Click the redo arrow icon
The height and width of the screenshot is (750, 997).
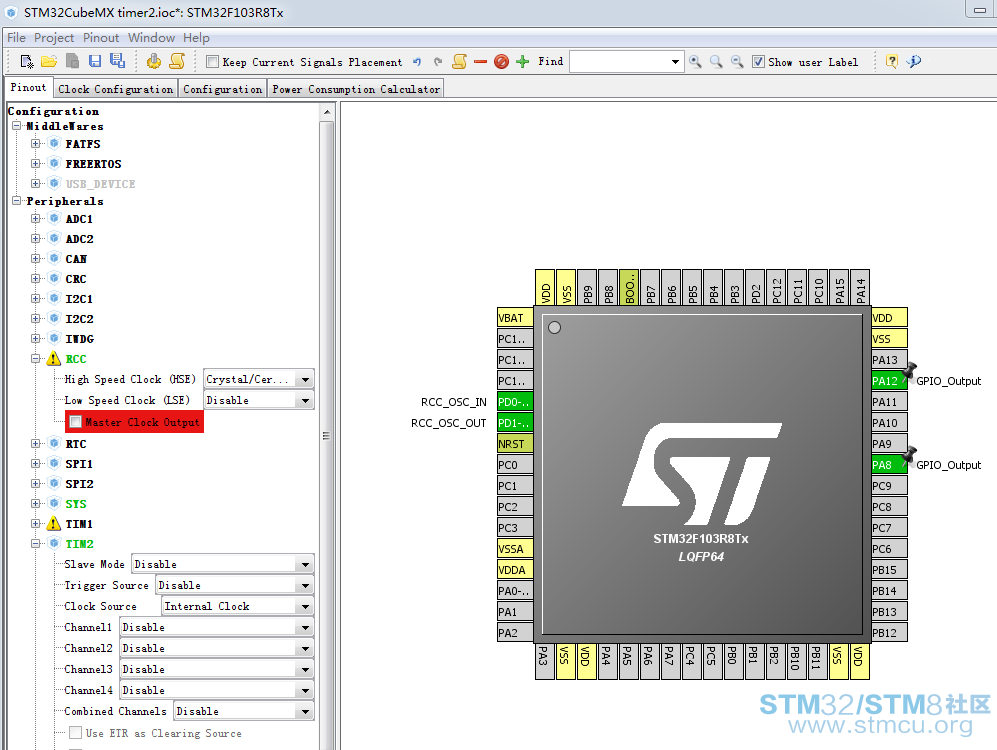tap(437, 62)
